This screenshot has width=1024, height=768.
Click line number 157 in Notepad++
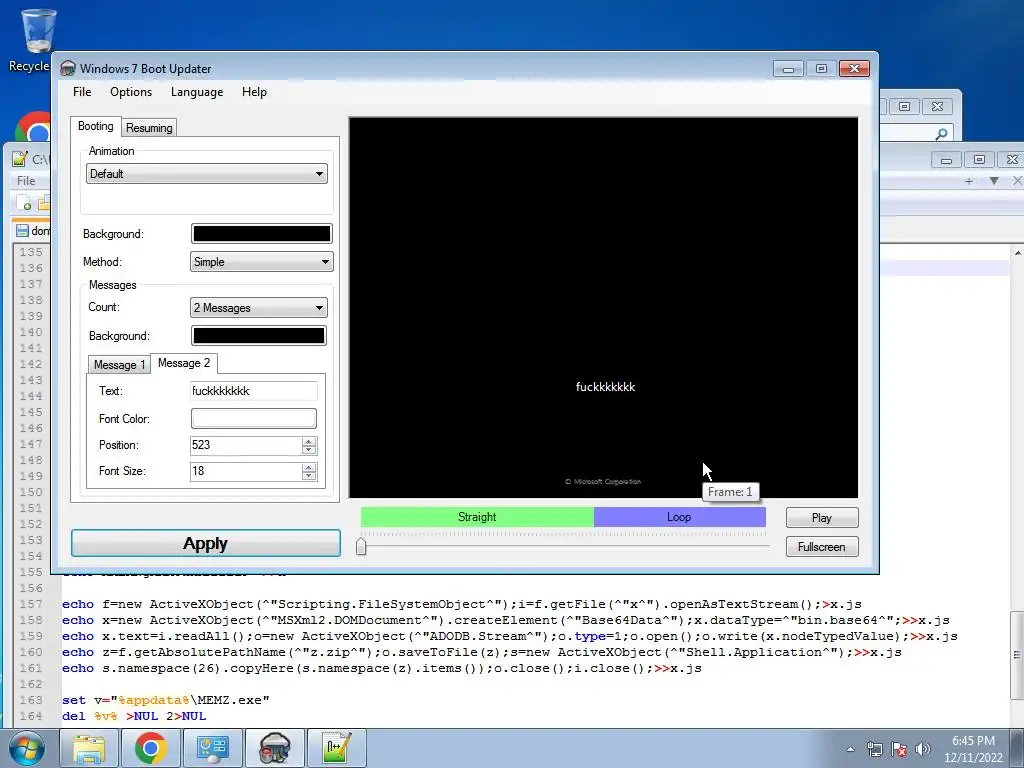point(31,604)
